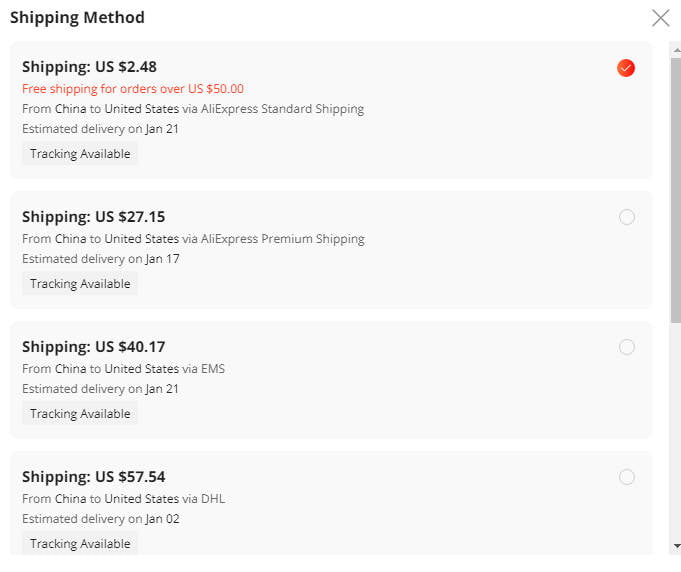This screenshot has height=572, width=681.
Task: Click Tracking Available tag under DHL option
Action: (x=80, y=544)
